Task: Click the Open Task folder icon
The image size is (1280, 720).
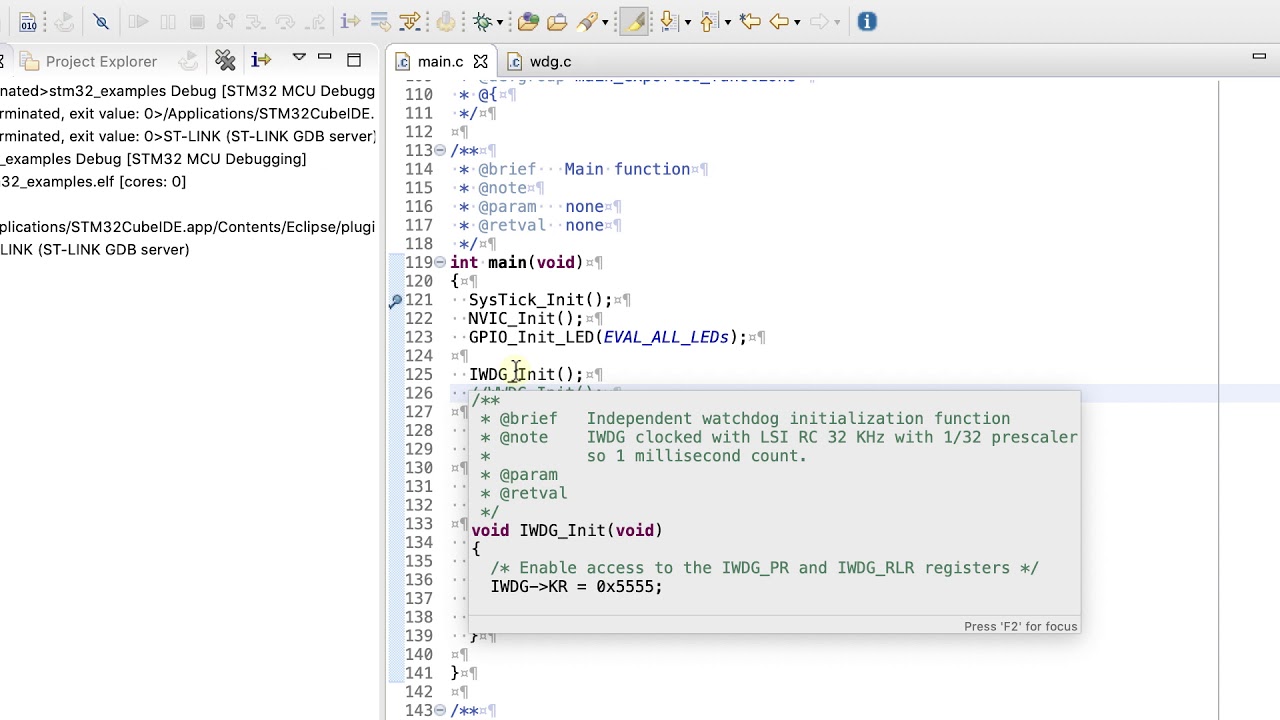Action: pyautogui.click(x=557, y=22)
